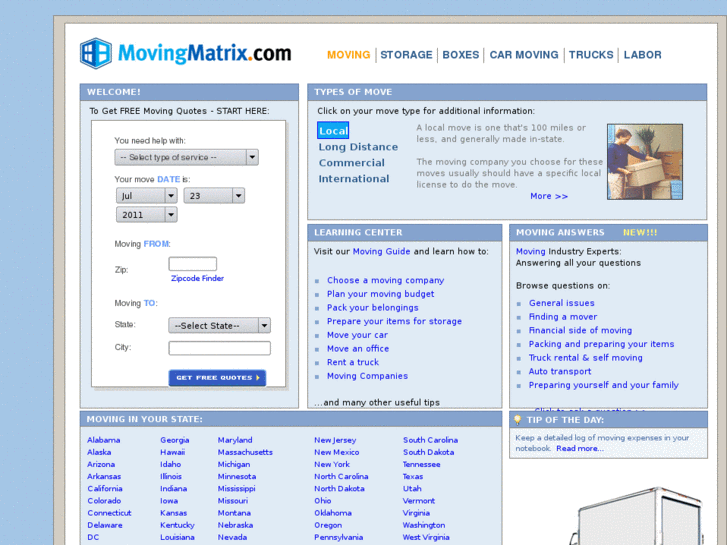
Task: Open the LABOR navigation tab
Action: pyautogui.click(x=643, y=55)
